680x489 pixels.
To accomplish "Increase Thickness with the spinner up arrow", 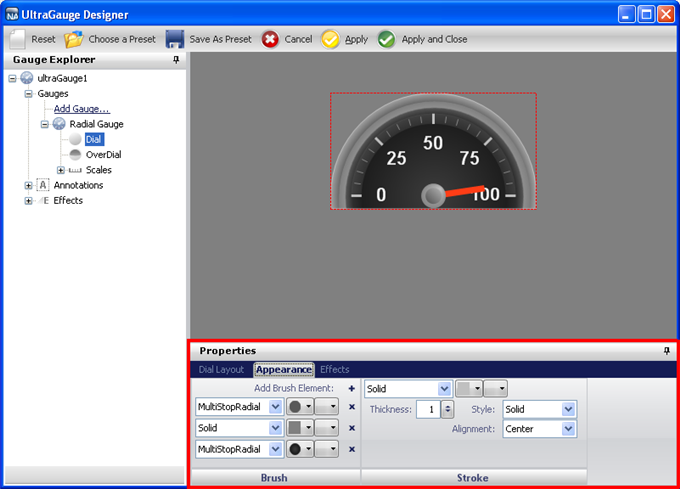I will tap(447, 405).
